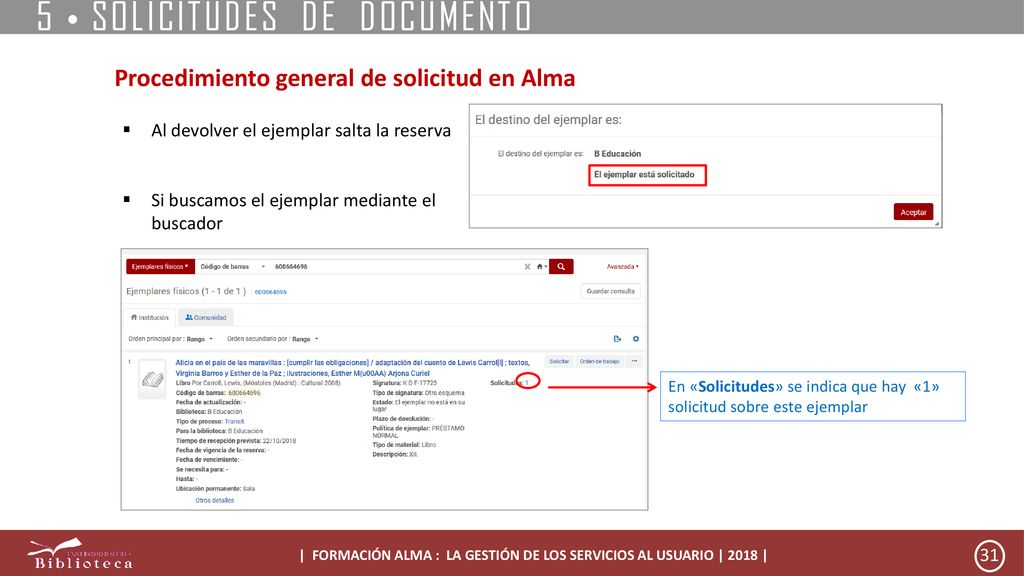Switch to the Comunidad tab
This screenshot has height=576, width=1024.
(206, 317)
